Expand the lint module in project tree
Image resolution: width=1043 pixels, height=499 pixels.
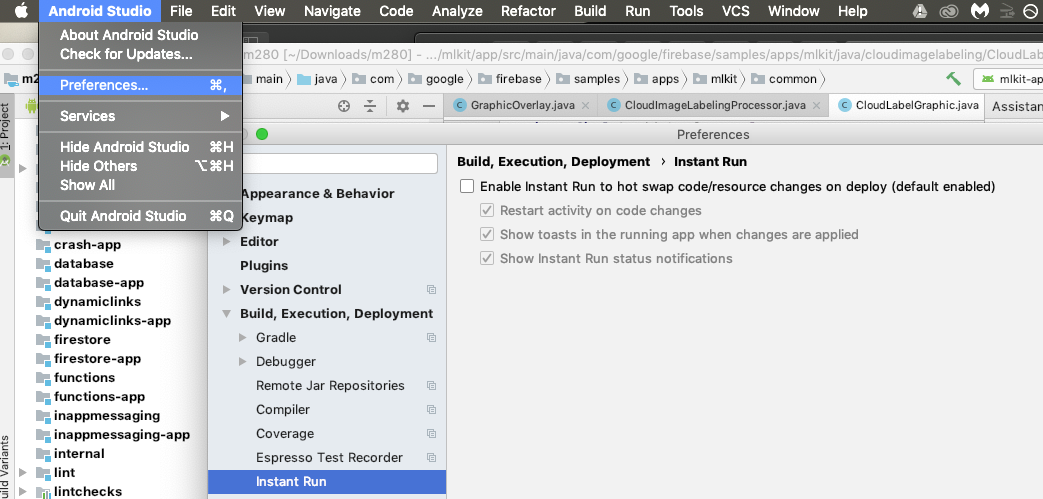(x=22, y=472)
